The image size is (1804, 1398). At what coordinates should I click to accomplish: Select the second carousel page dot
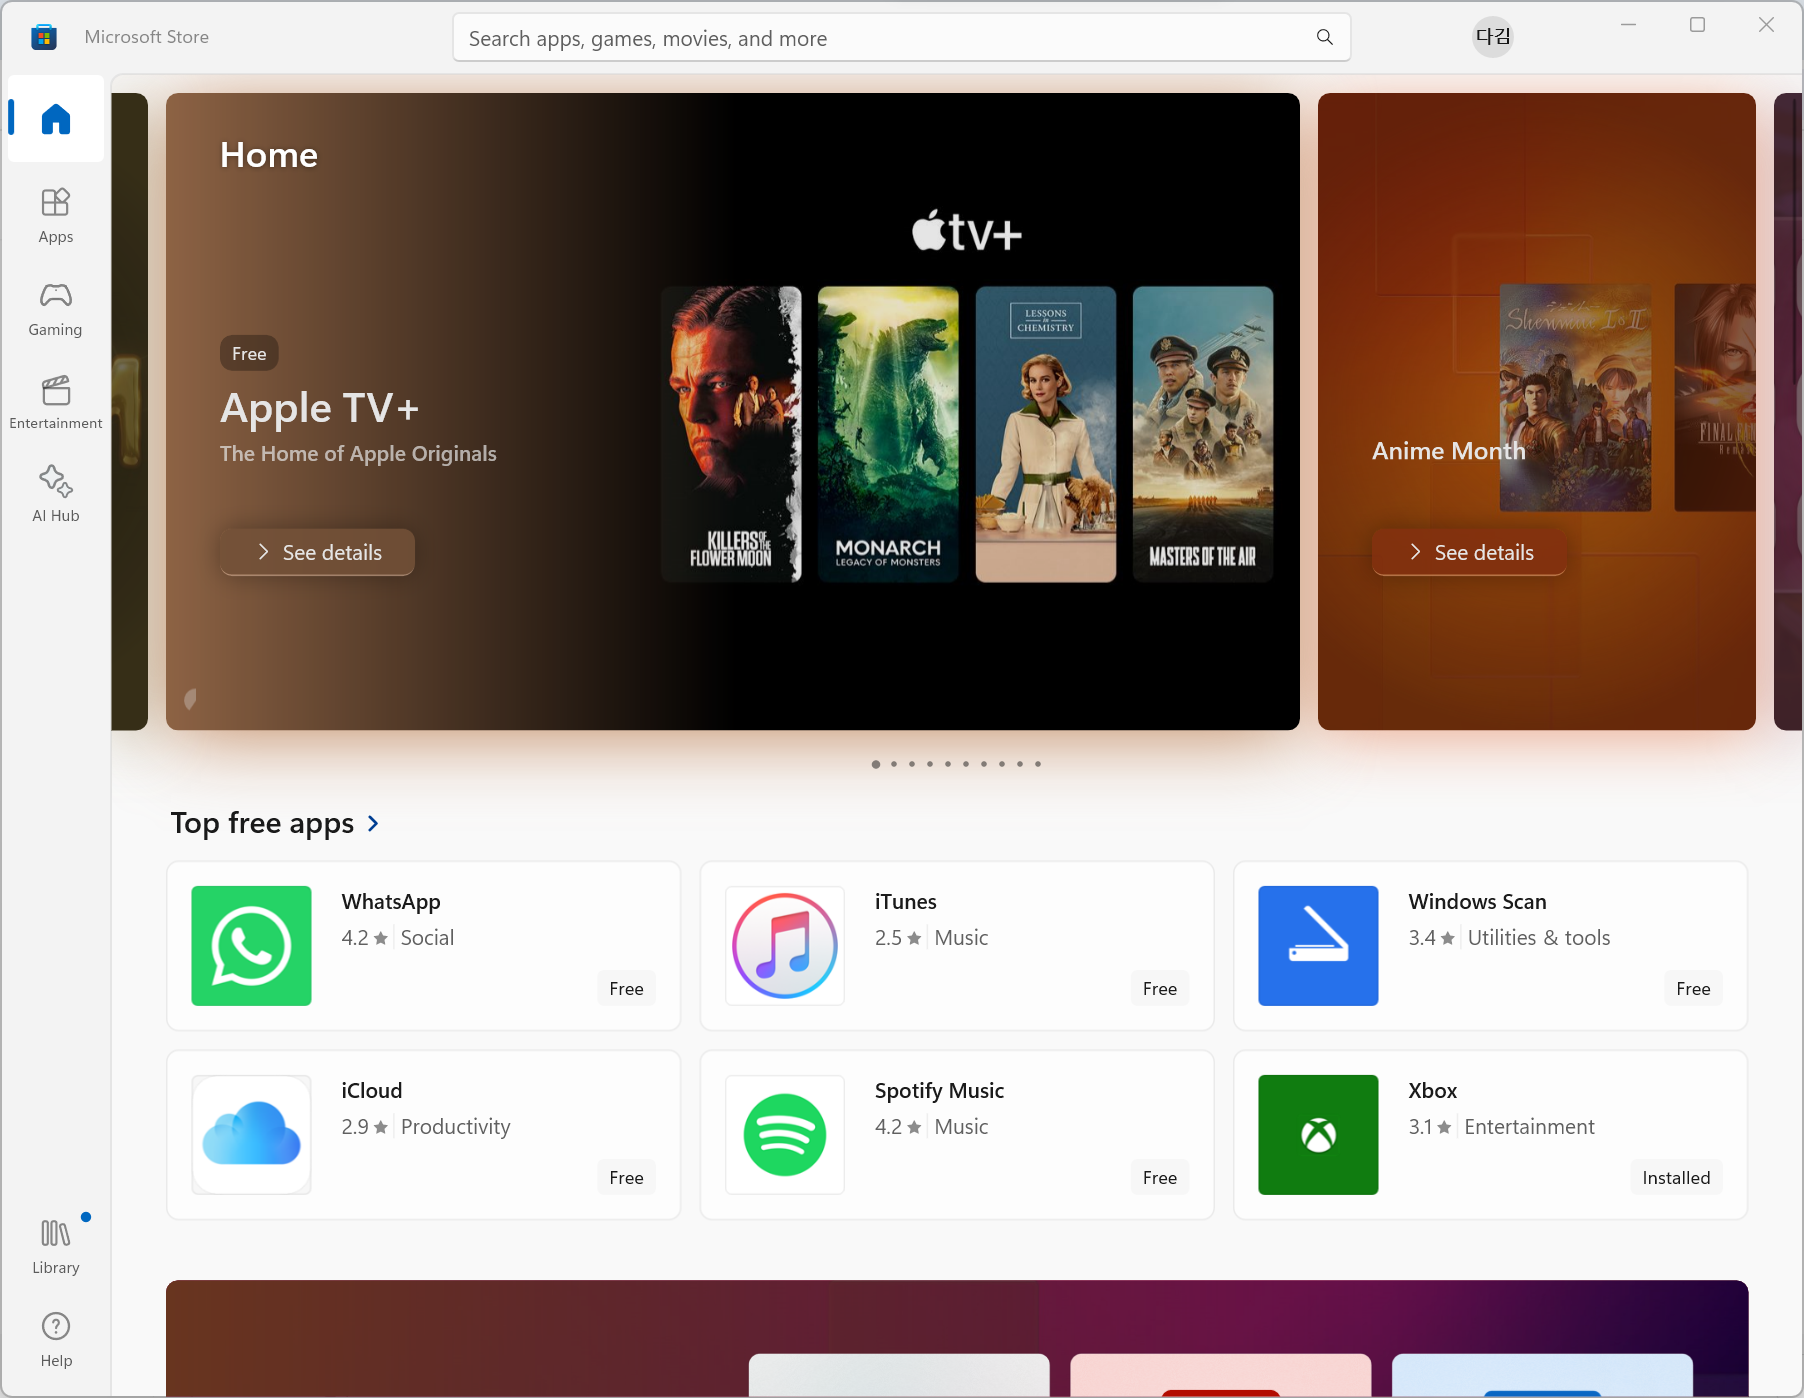tap(894, 764)
